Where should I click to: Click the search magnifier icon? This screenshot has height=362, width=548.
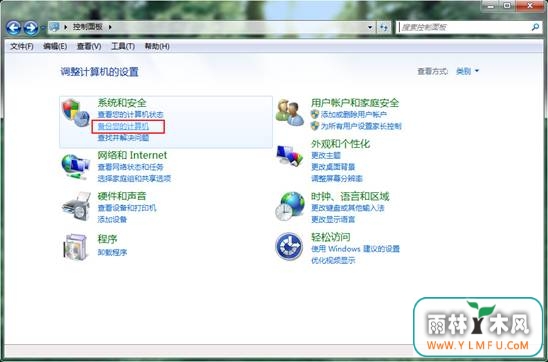tap(535, 27)
